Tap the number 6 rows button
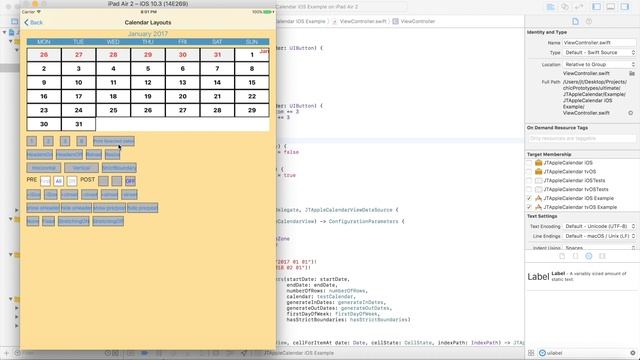The height and width of the screenshot is (360, 640). pos(81,141)
